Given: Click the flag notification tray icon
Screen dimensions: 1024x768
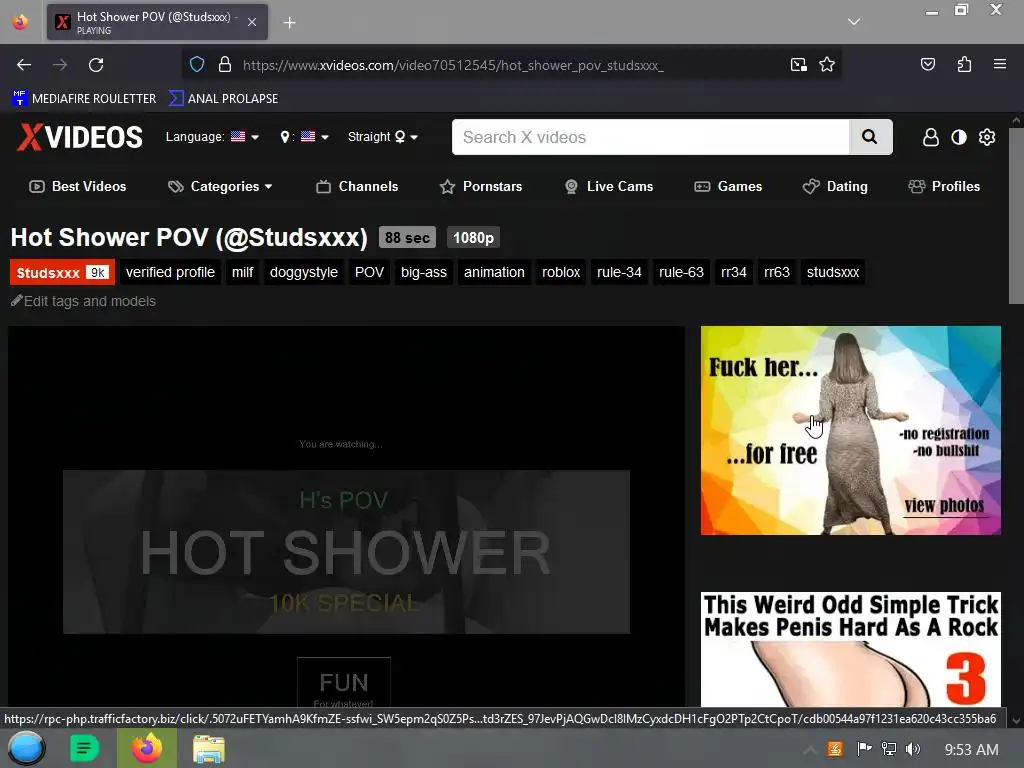Looking at the screenshot, I should (x=864, y=749).
